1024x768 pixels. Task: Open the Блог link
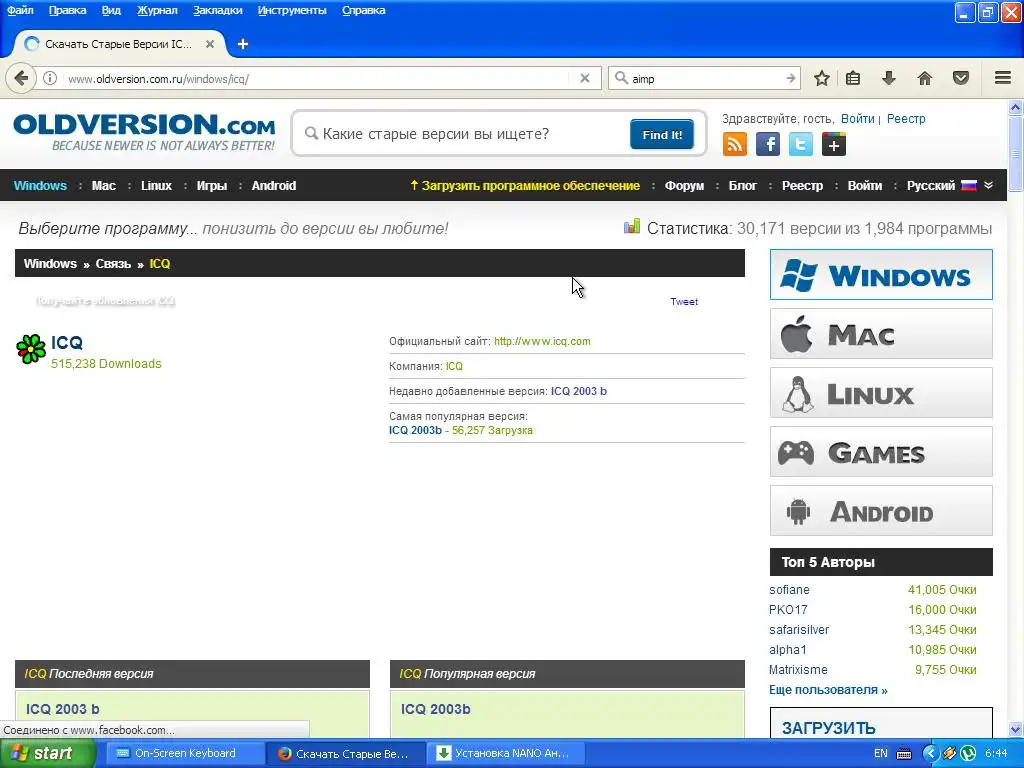[743, 185]
